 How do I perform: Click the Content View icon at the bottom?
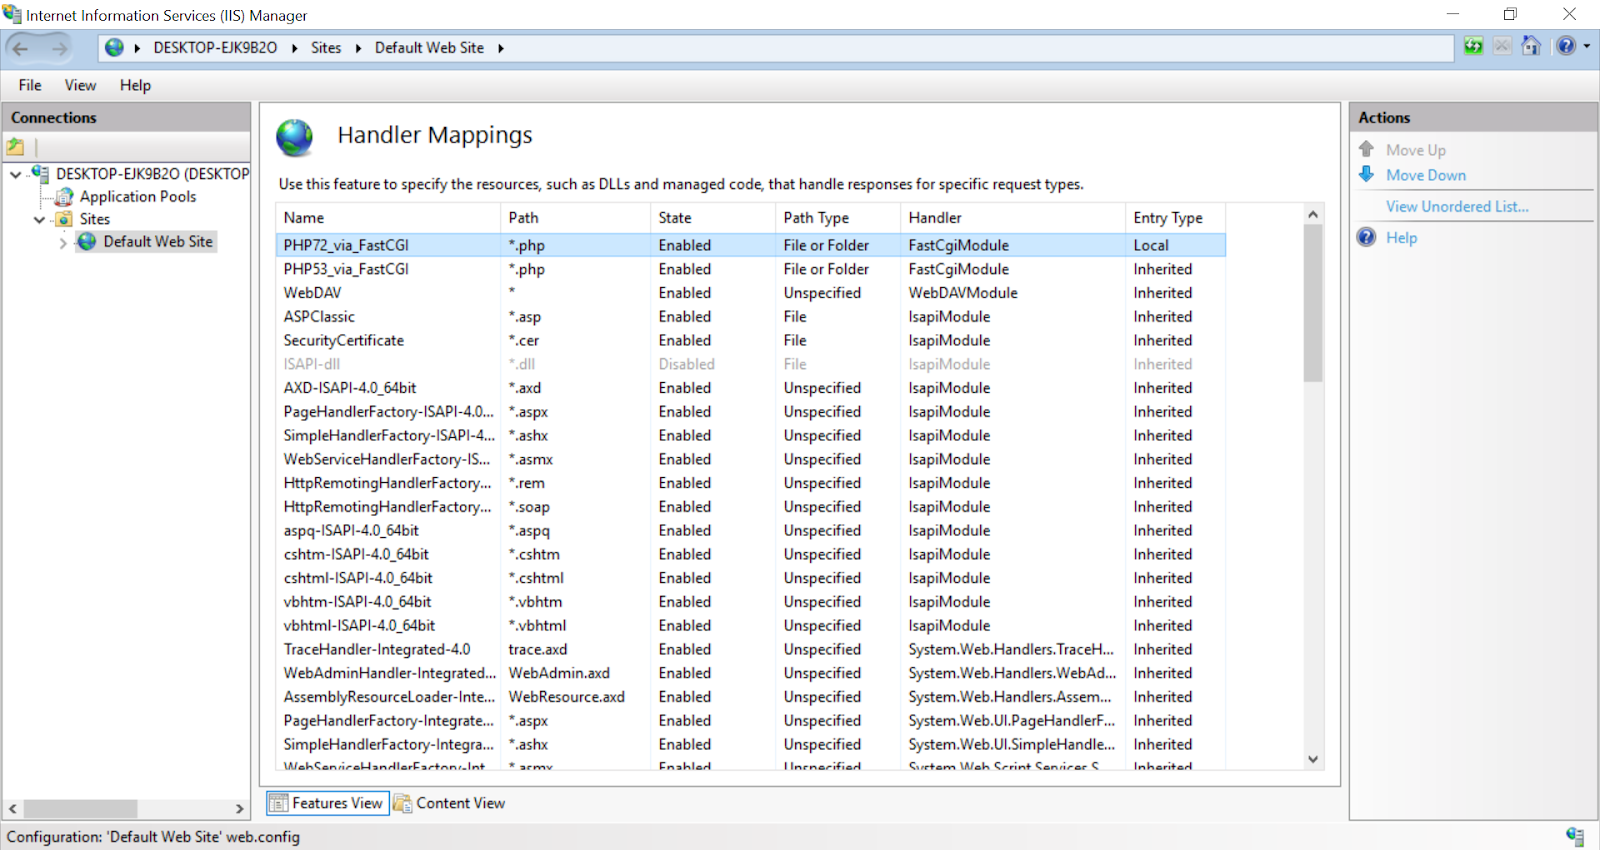pyautogui.click(x=403, y=803)
